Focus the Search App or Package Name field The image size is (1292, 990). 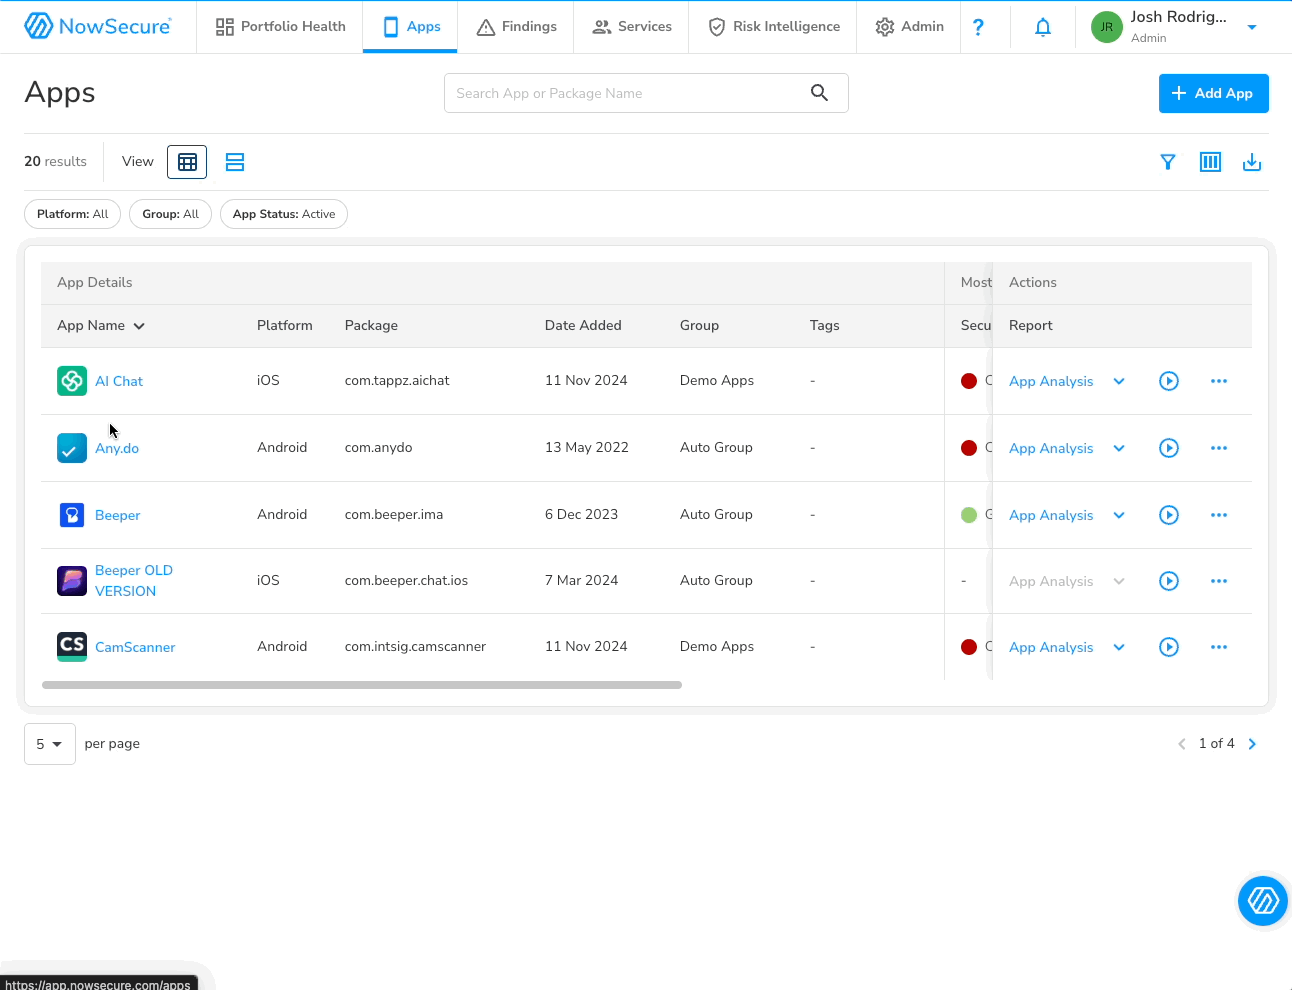pyautogui.click(x=646, y=93)
